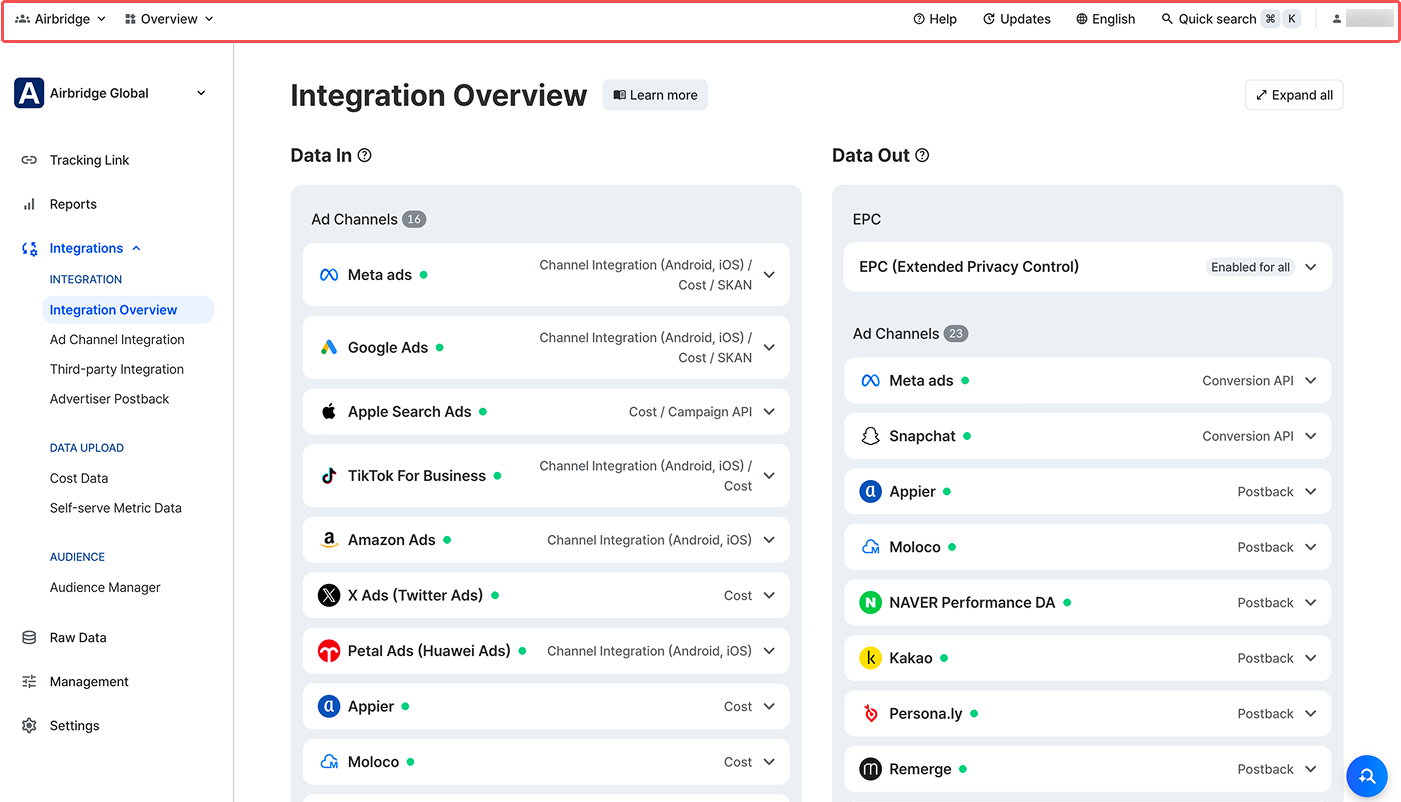Click the Airbridge Global app logo

click(x=29, y=93)
